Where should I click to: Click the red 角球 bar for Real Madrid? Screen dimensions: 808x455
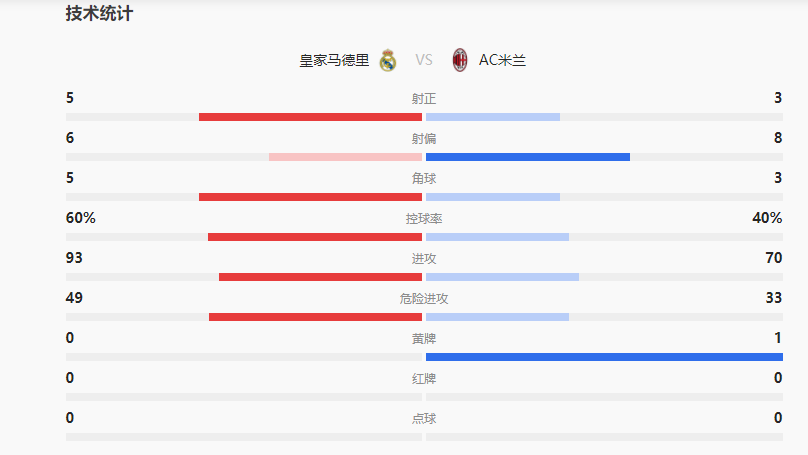pos(310,197)
